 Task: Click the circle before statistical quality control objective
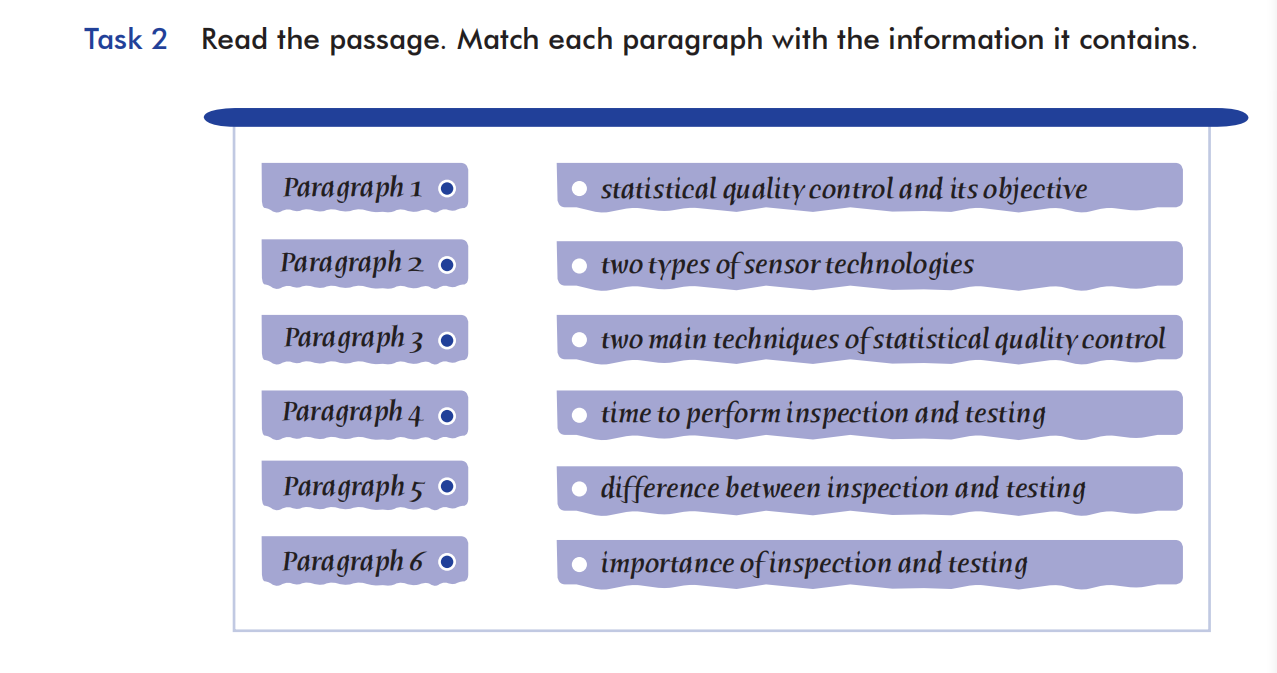[x=579, y=189]
